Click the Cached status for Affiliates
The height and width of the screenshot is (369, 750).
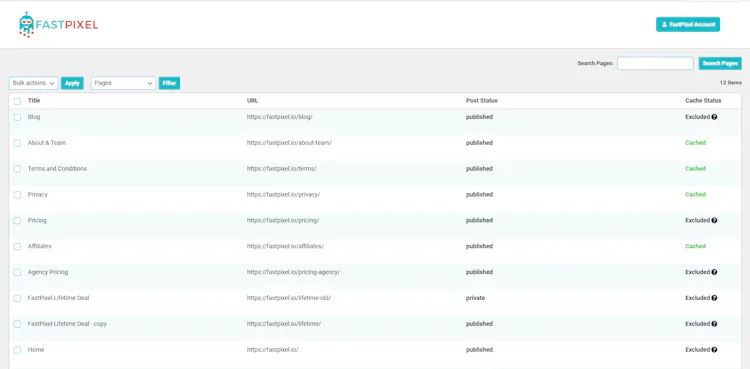(x=695, y=246)
